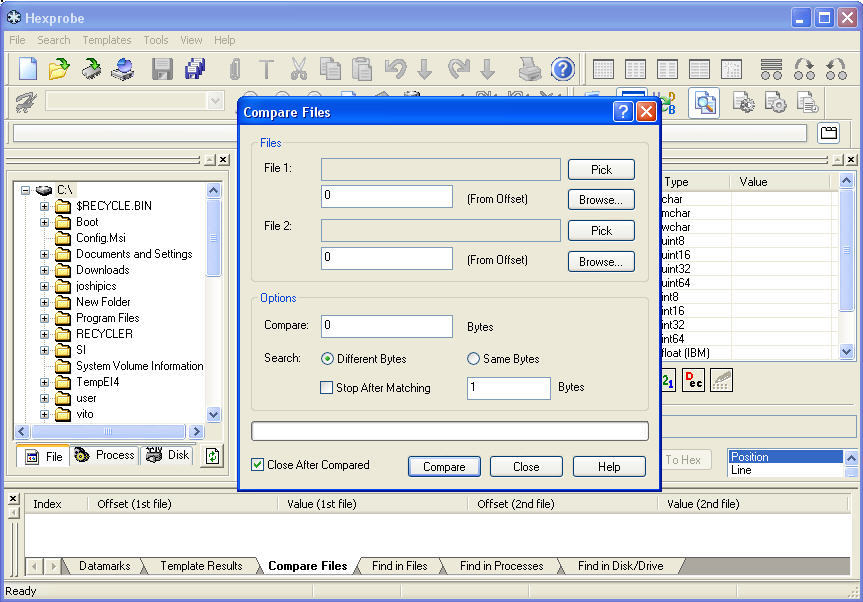Click the folder tree vertical scrollbar down arrow
Viewport: 863px width, 602px height.
214,414
